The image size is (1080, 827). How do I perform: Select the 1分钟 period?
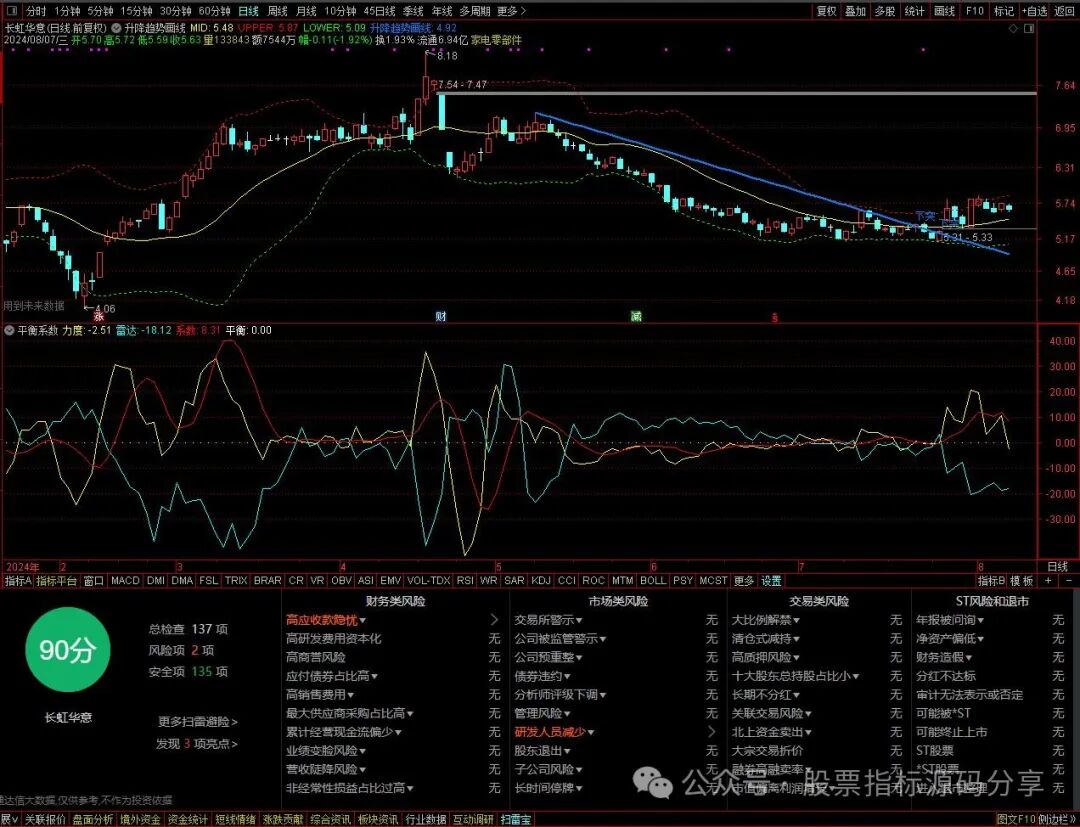click(67, 11)
